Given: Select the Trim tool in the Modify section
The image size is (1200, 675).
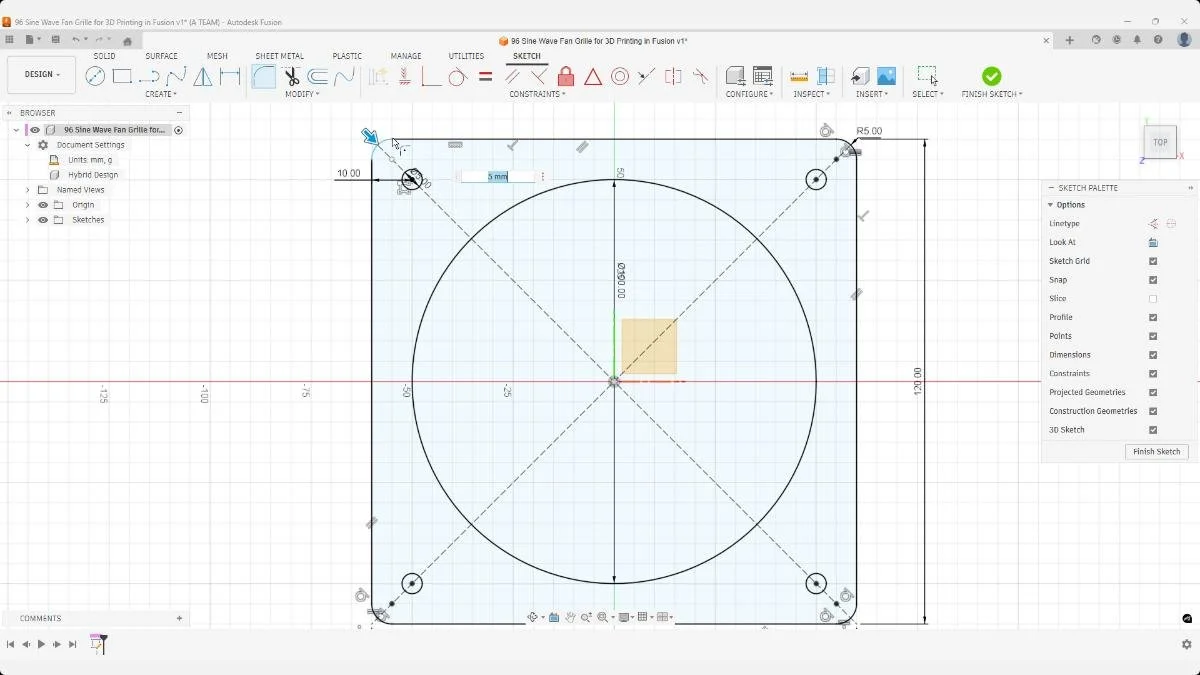Looking at the screenshot, I should tap(290, 76).
